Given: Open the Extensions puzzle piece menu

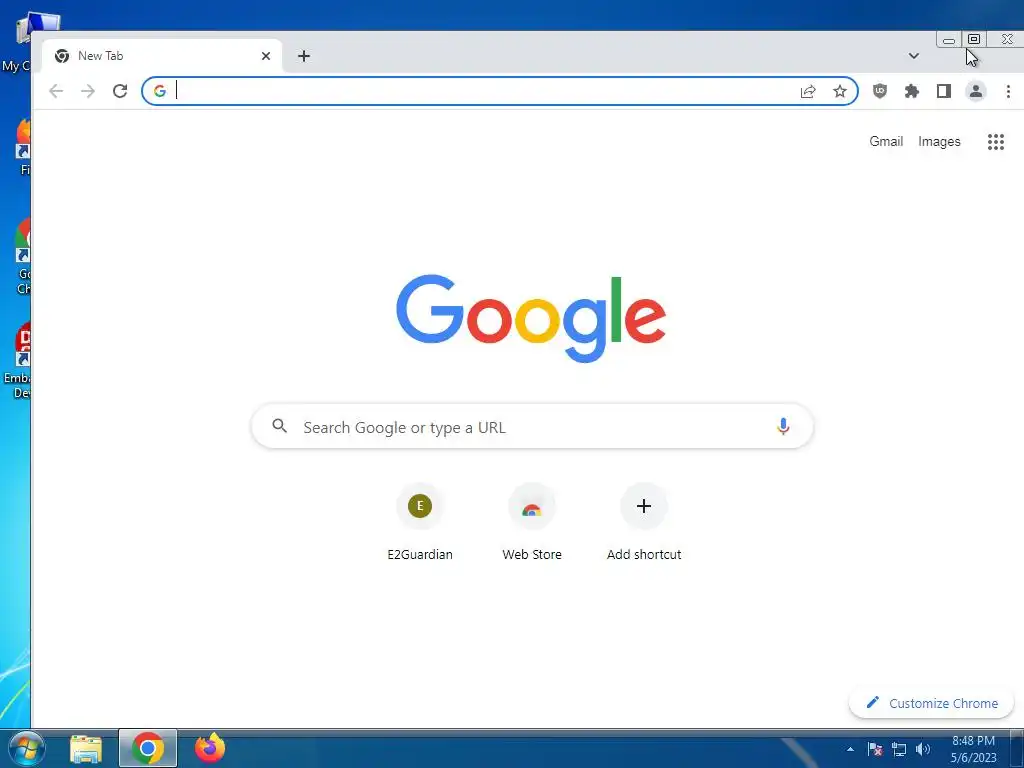Looking at the screenshot, I should 912,91.
